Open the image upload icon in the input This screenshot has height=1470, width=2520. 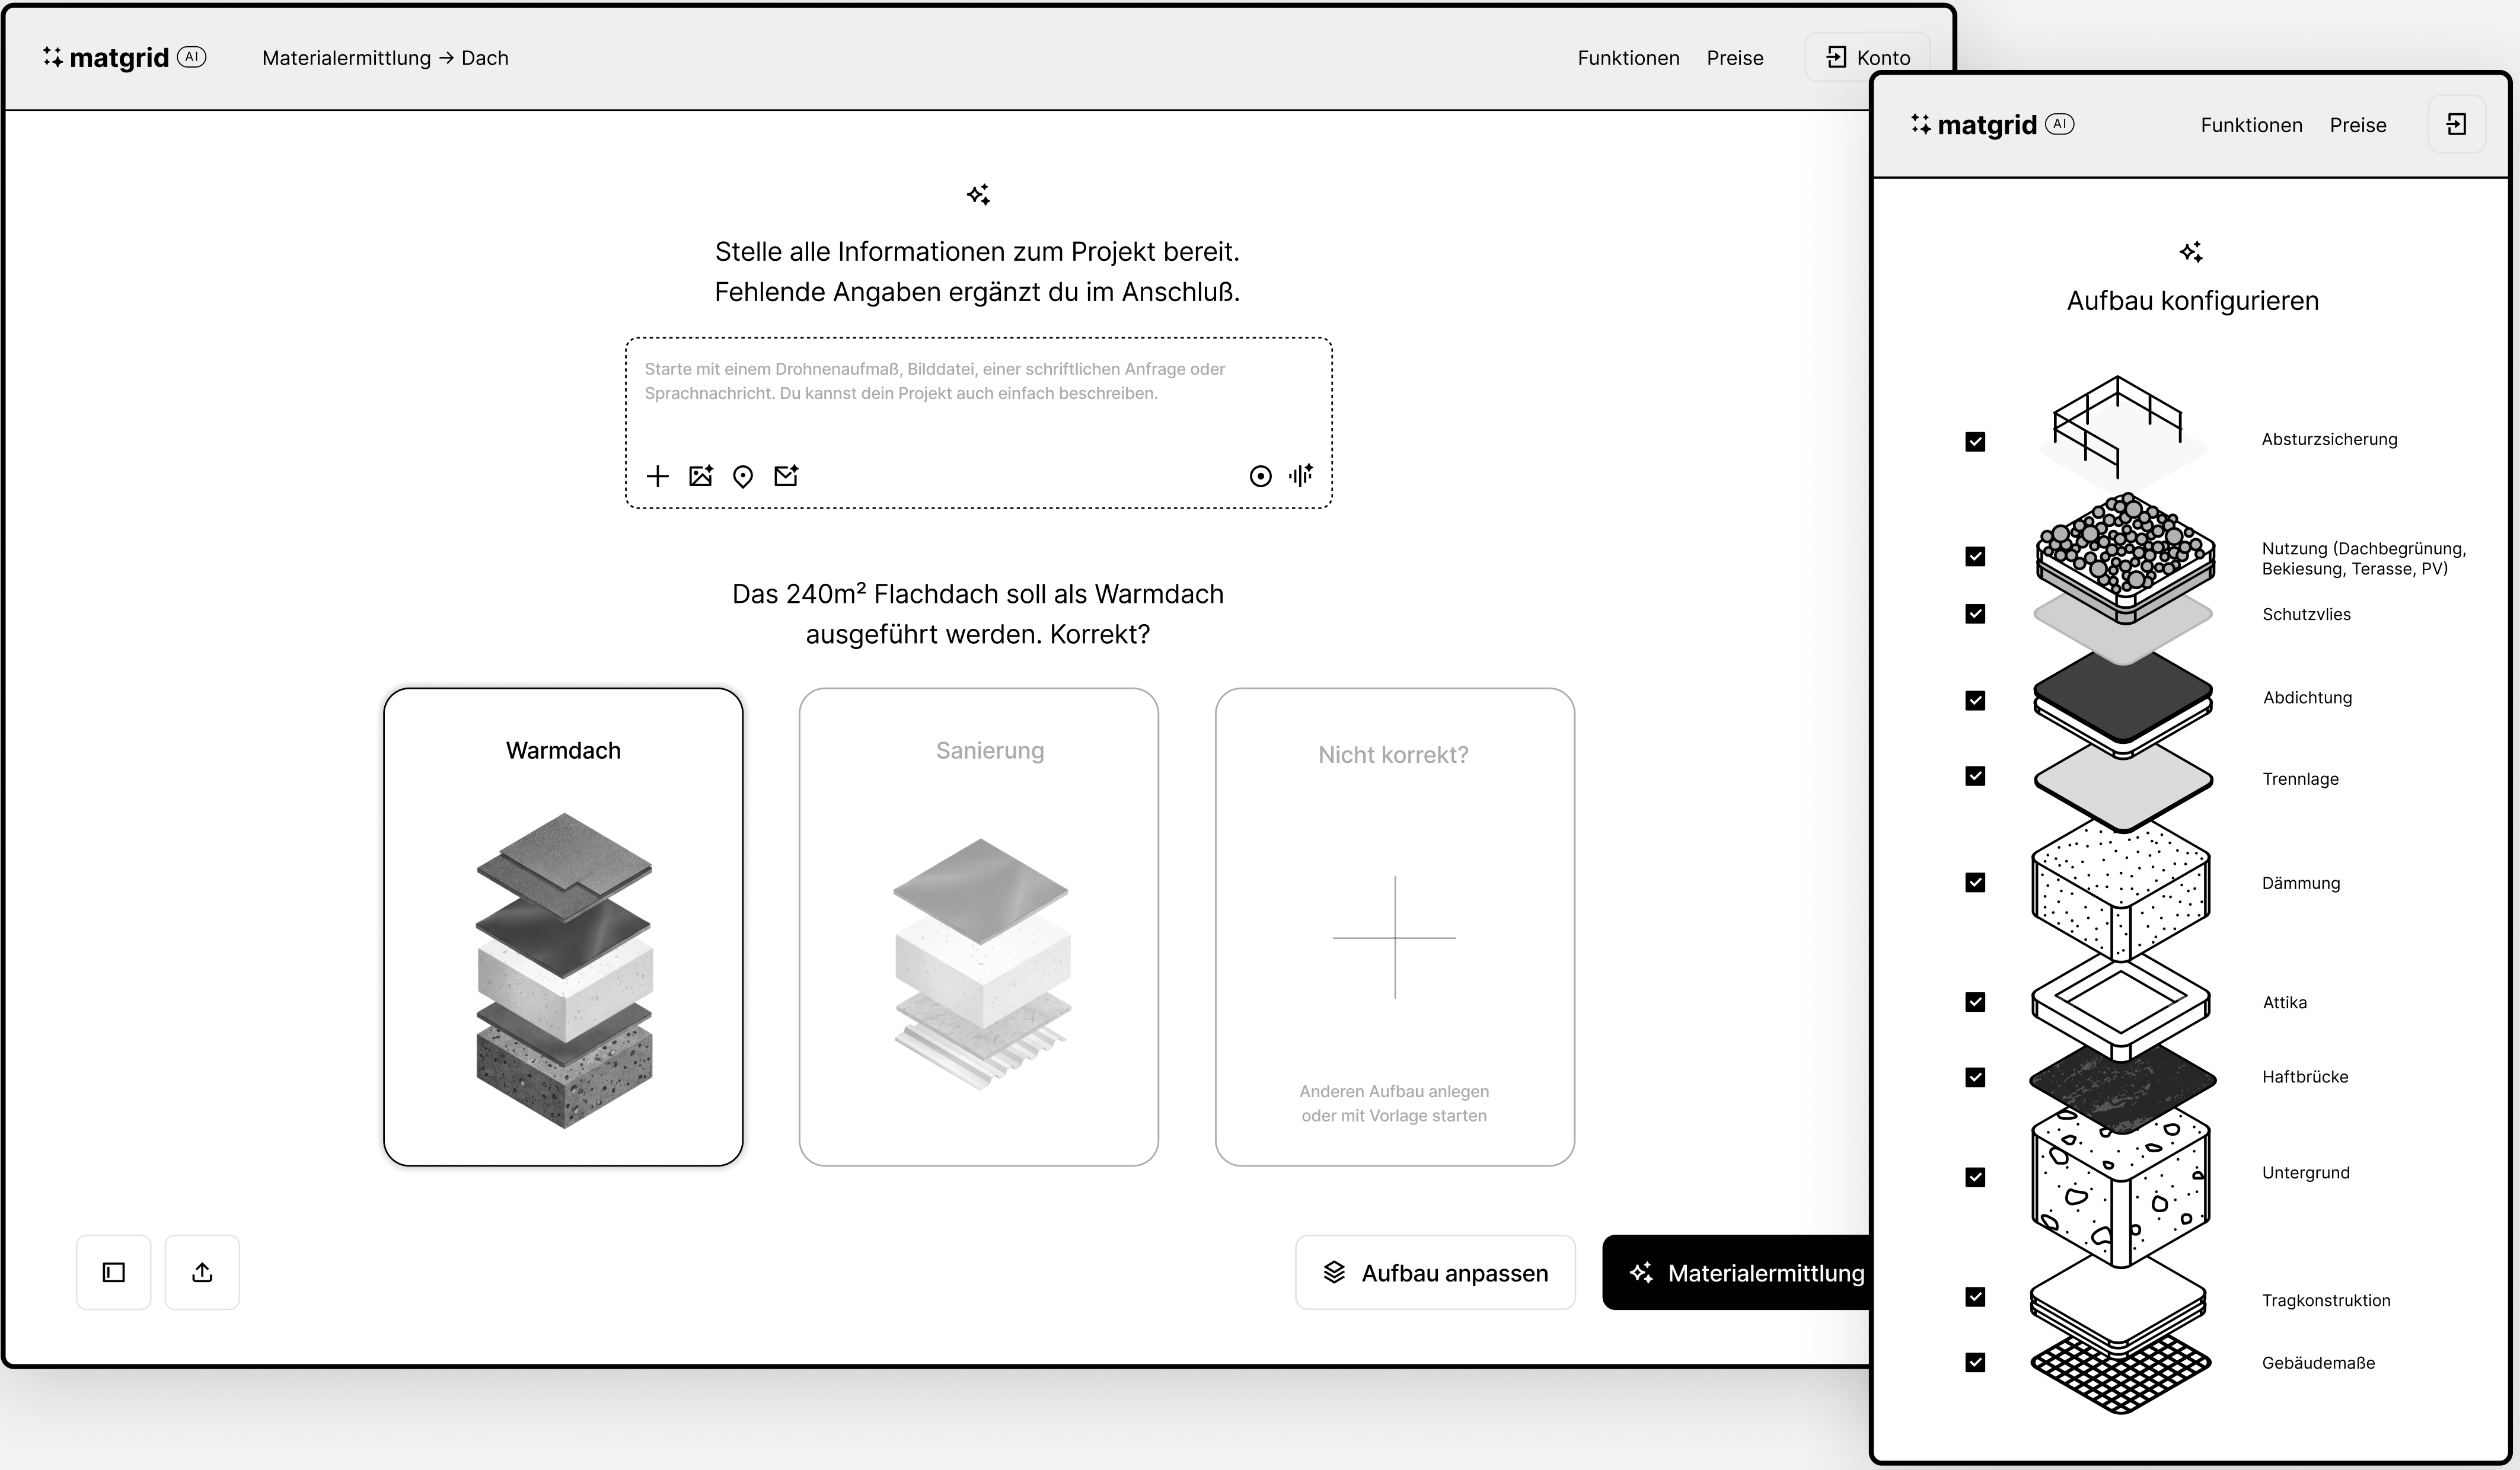pos(701,476)
